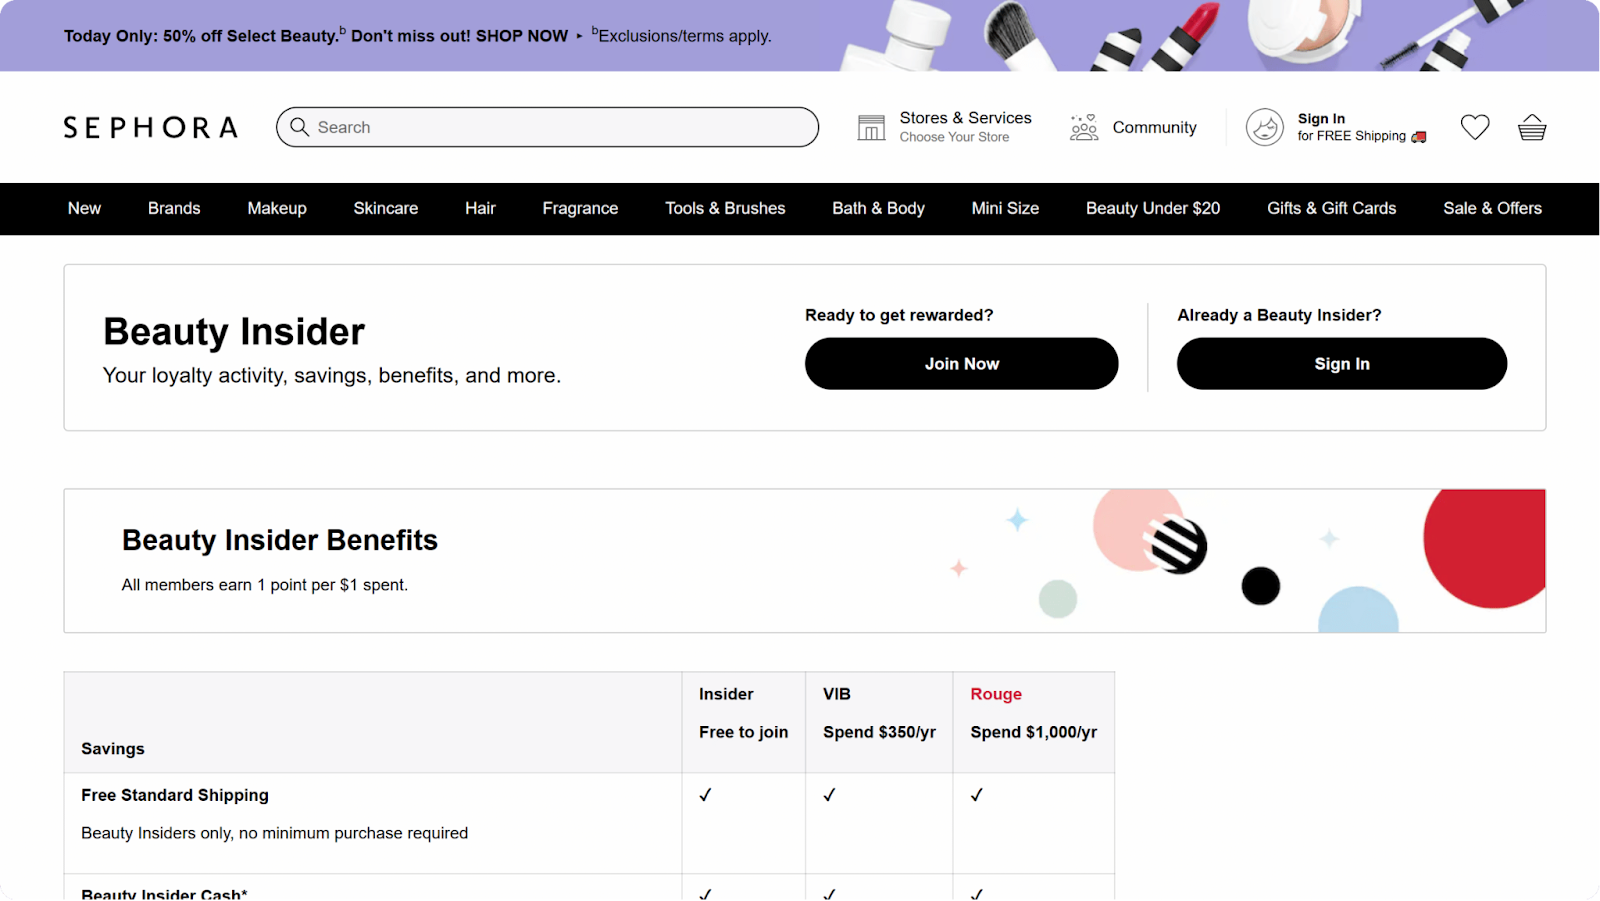
Task: Open the Exclusions/terms apply link
Action: [683, 36]
